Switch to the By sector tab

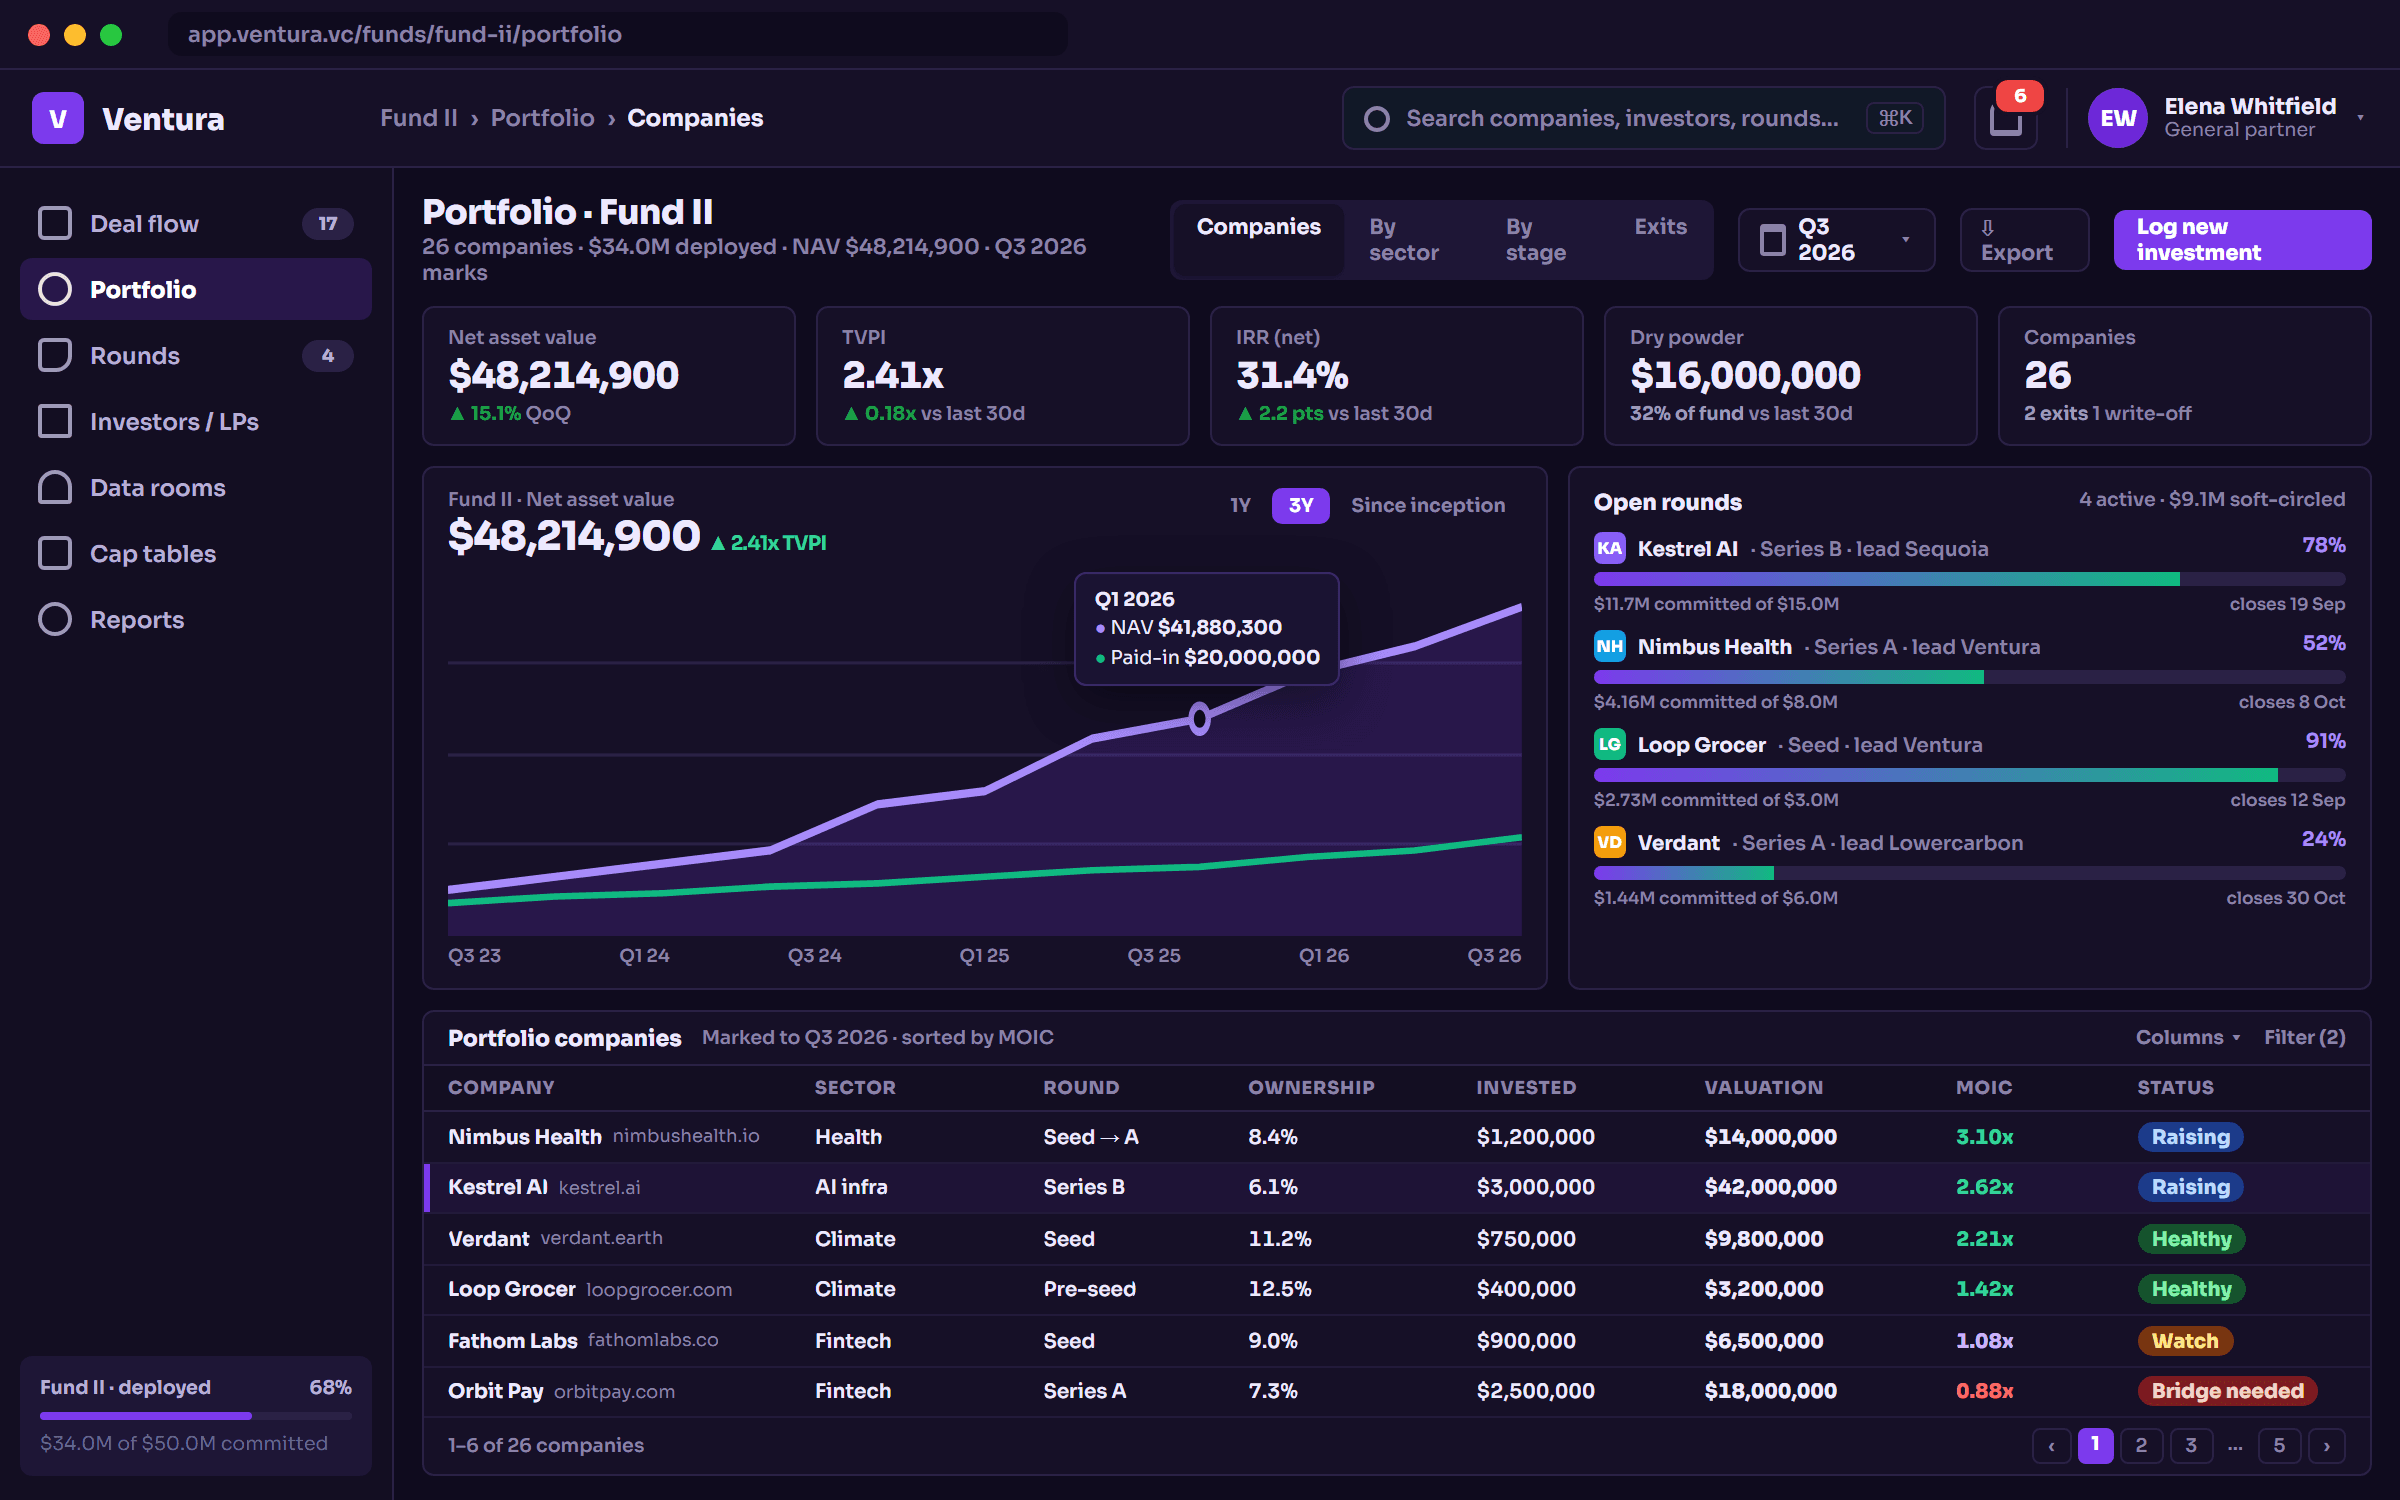(x=1404, y=240)
